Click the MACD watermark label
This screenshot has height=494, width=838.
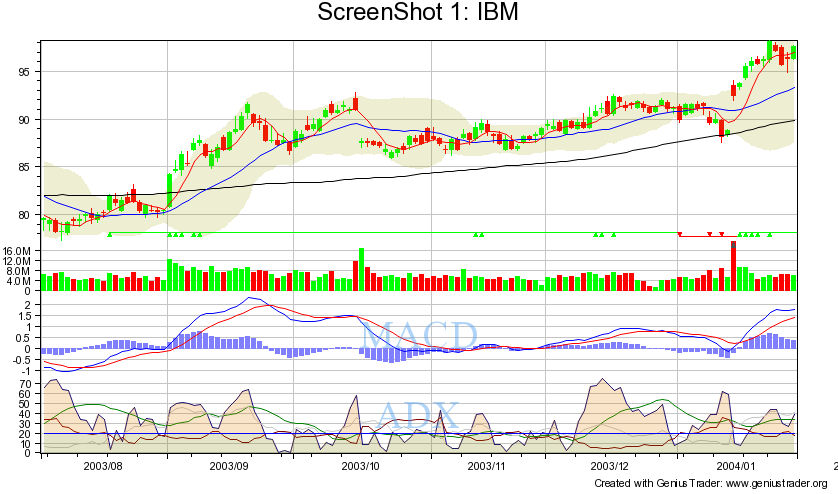pyautogui.click(x=418, y=338)
